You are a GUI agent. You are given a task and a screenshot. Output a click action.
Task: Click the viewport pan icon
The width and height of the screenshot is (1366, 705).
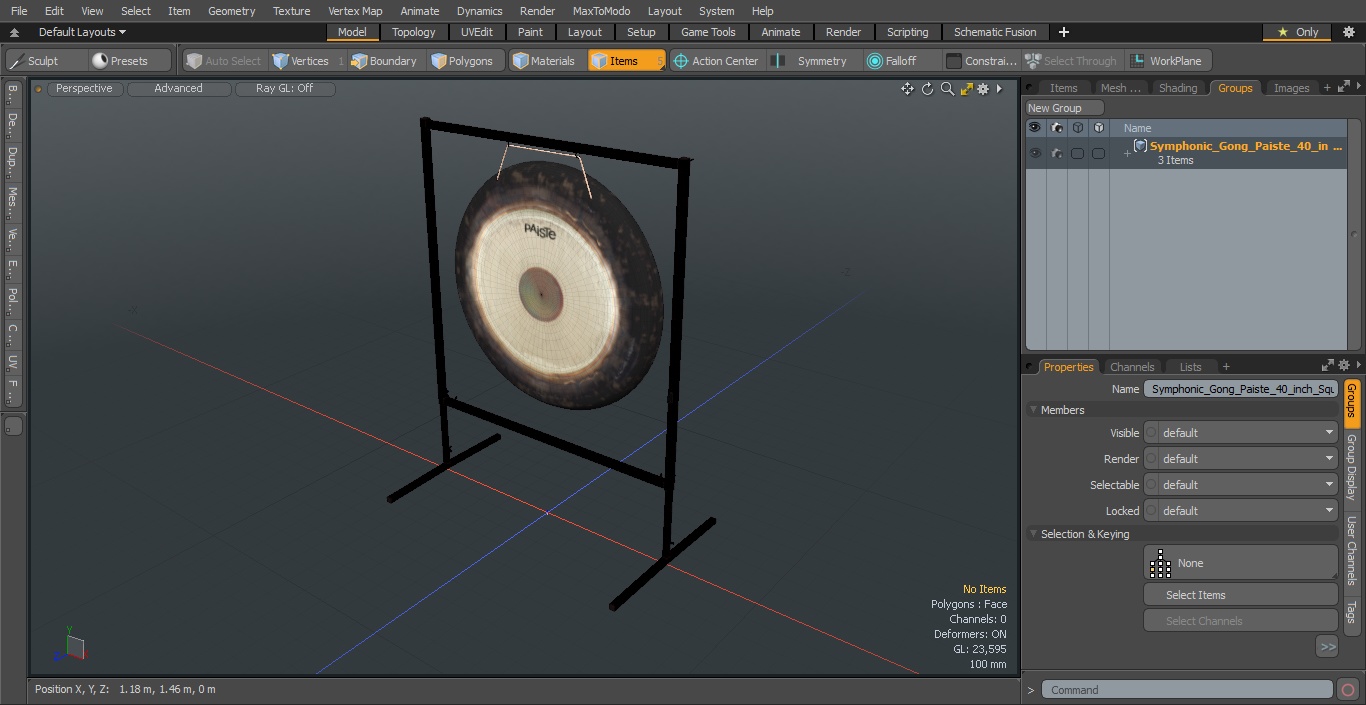tap(907, 89)
